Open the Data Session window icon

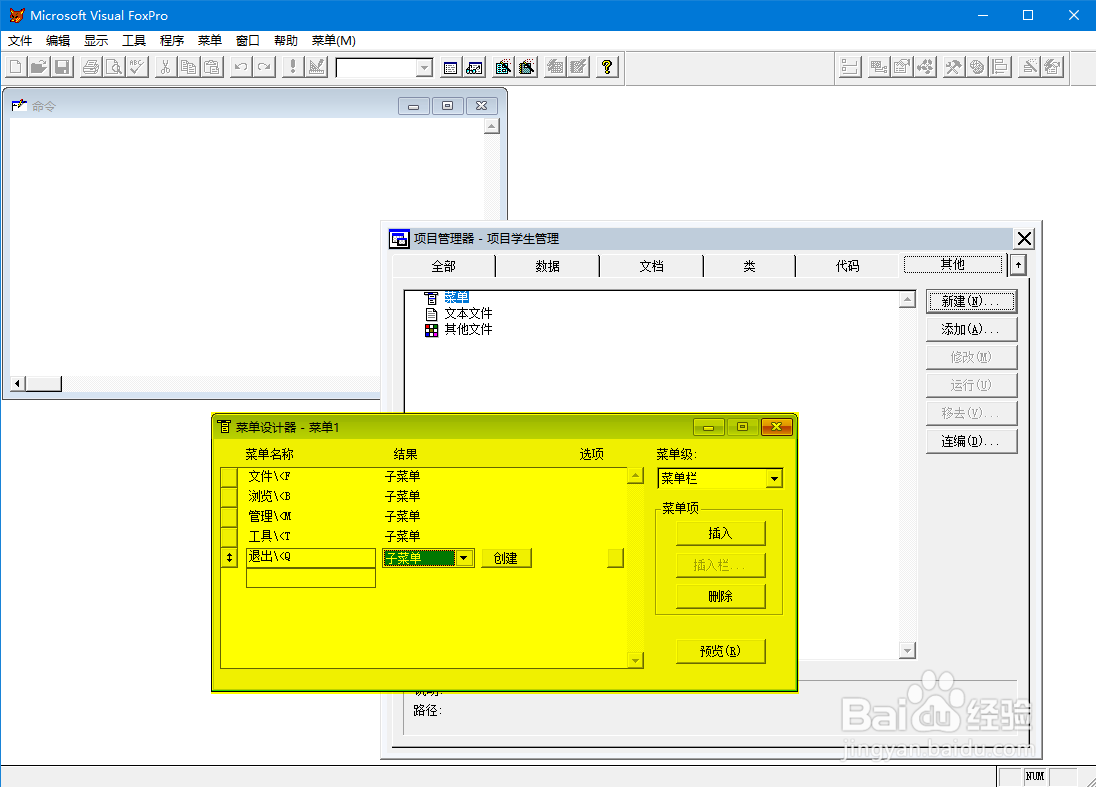click(474, 67)
